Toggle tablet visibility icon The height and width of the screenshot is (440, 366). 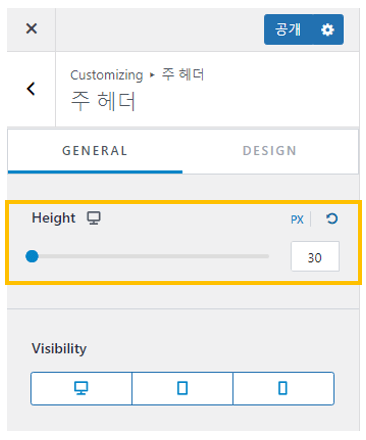click(182, 389)
